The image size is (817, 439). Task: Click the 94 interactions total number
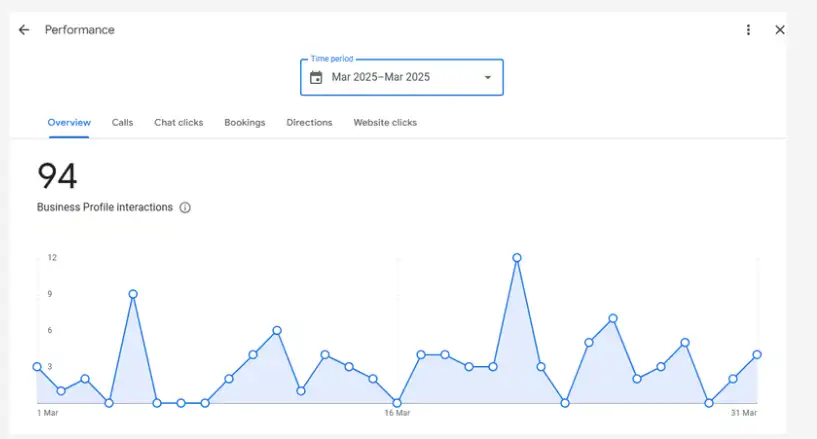(x=57, y=177)
